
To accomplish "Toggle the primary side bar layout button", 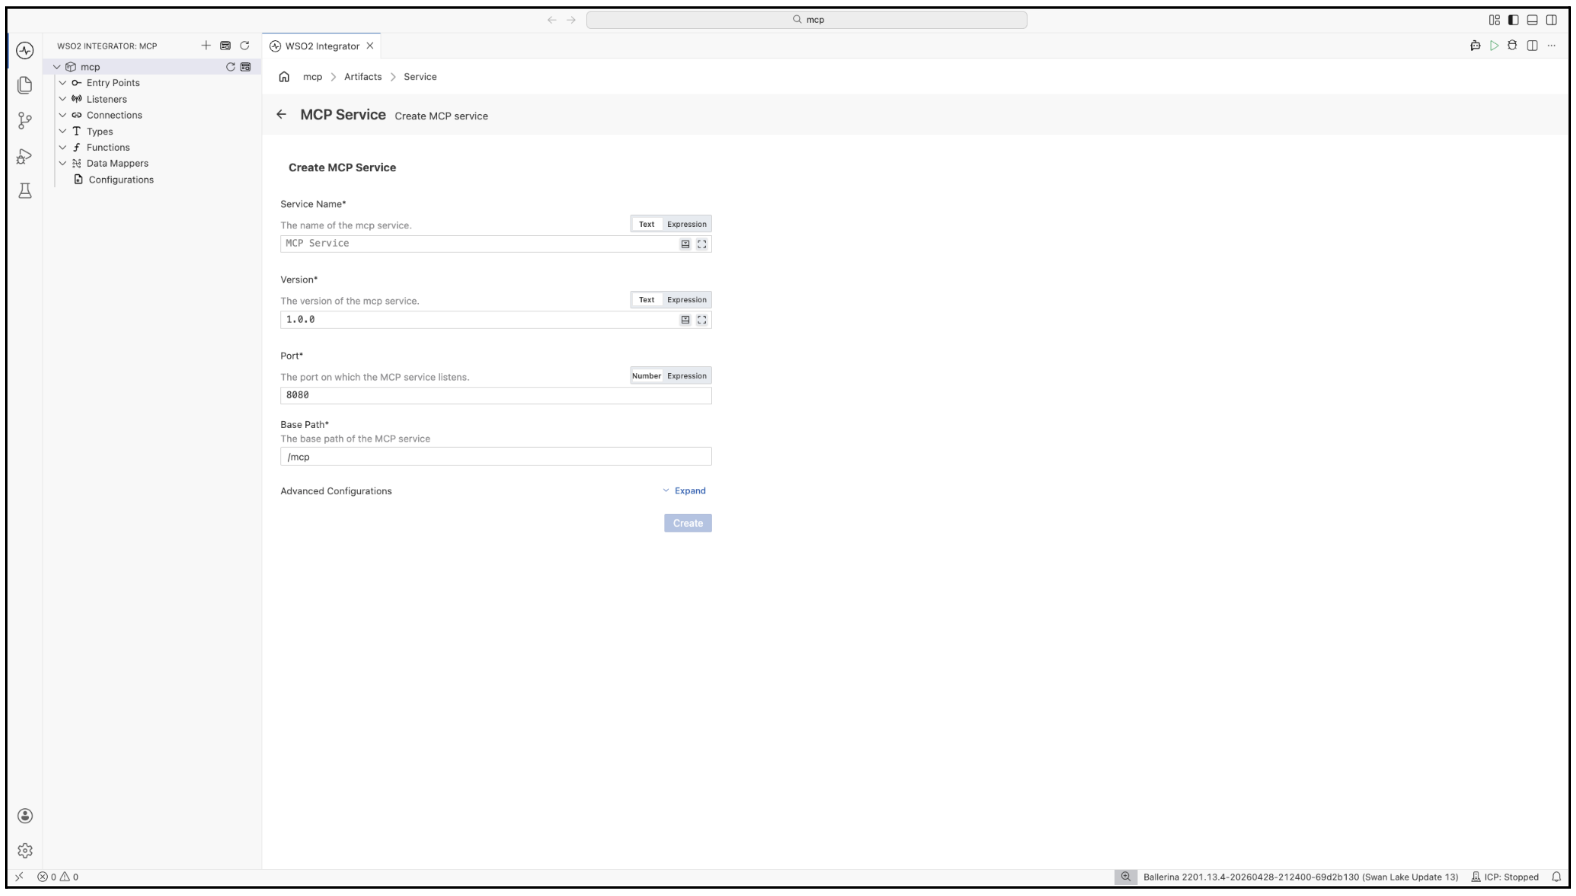I will click(x=1513, y=20).
